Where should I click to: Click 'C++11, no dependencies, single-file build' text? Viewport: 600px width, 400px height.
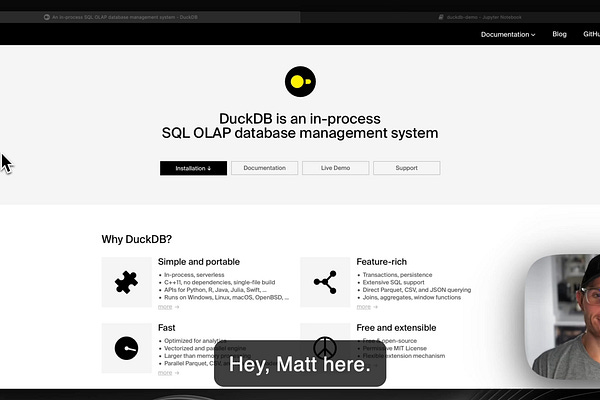[220, 282]
